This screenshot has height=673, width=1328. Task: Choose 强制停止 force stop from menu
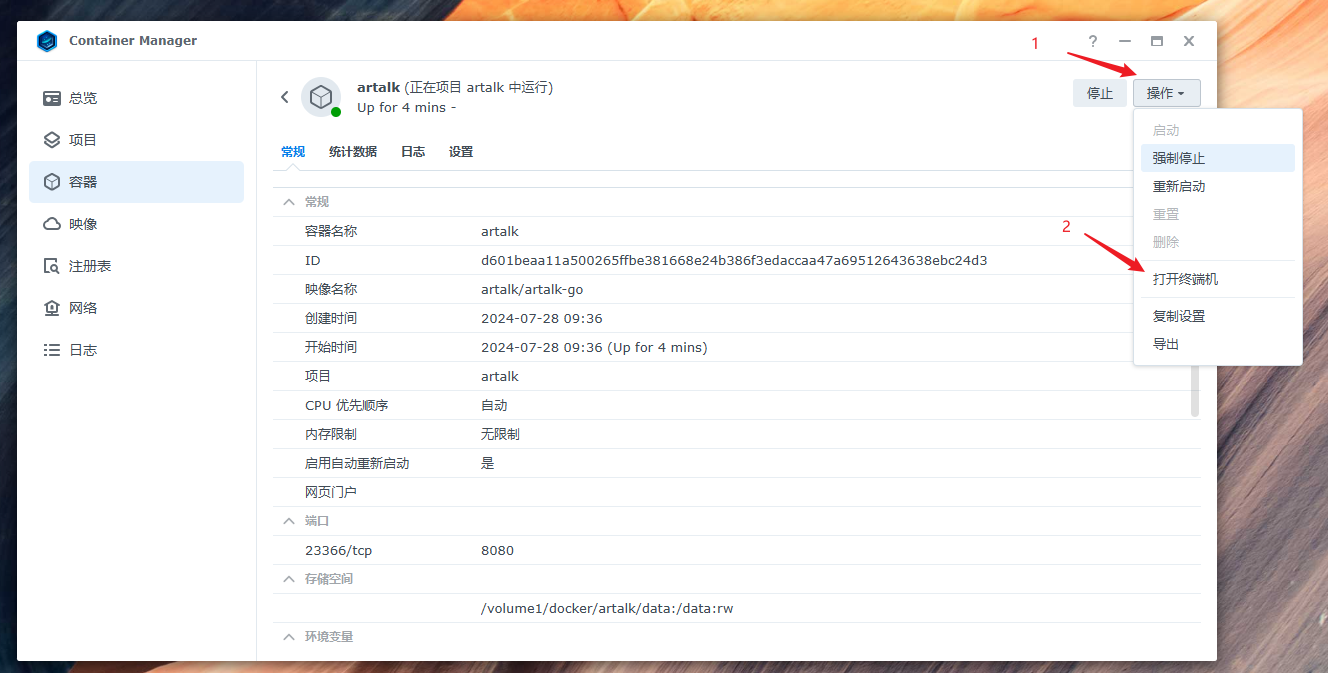point(1217,158)
